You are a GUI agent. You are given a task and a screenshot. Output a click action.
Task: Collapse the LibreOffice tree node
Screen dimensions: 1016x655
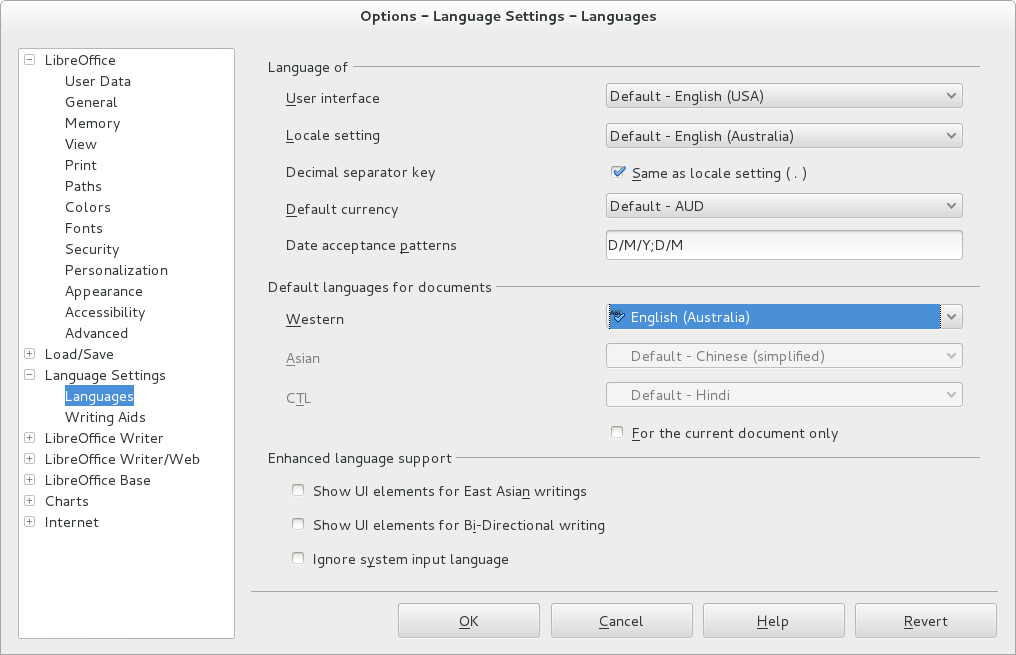pos(30,60)
